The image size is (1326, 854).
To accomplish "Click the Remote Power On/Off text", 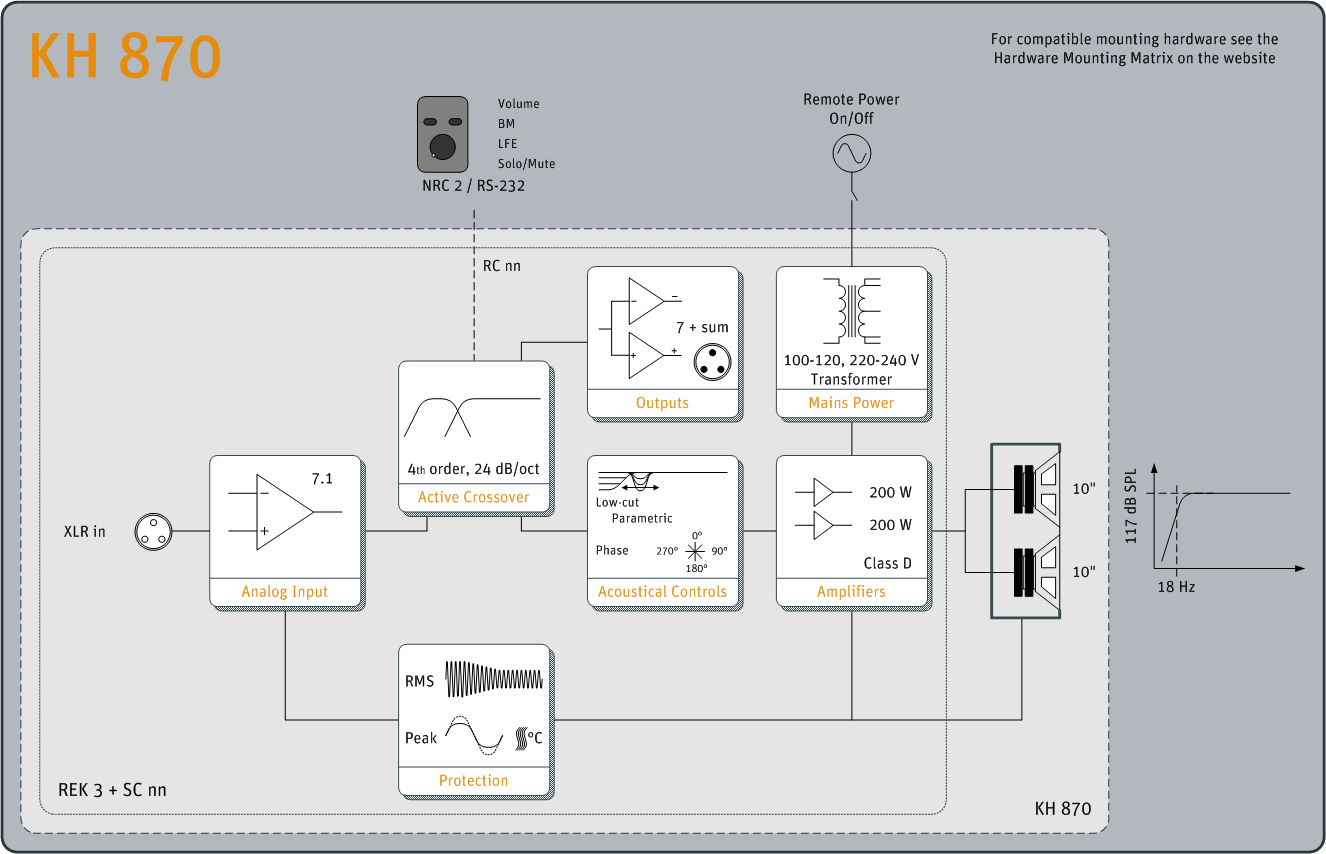I will (852, 109).
